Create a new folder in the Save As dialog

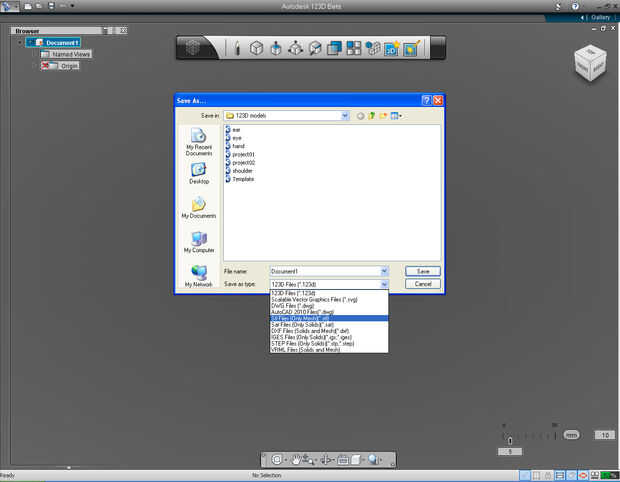pyautogui.click(x=383, y=116)
